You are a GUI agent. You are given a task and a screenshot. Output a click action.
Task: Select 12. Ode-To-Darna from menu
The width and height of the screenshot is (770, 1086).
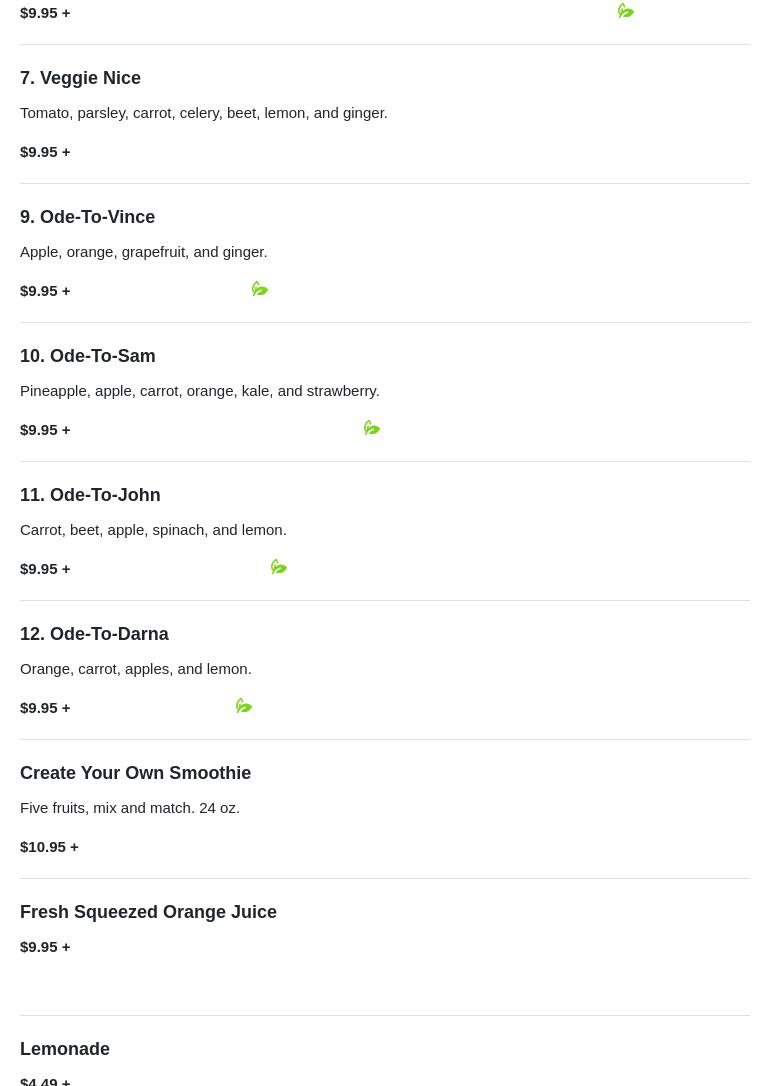pos(94,634)
